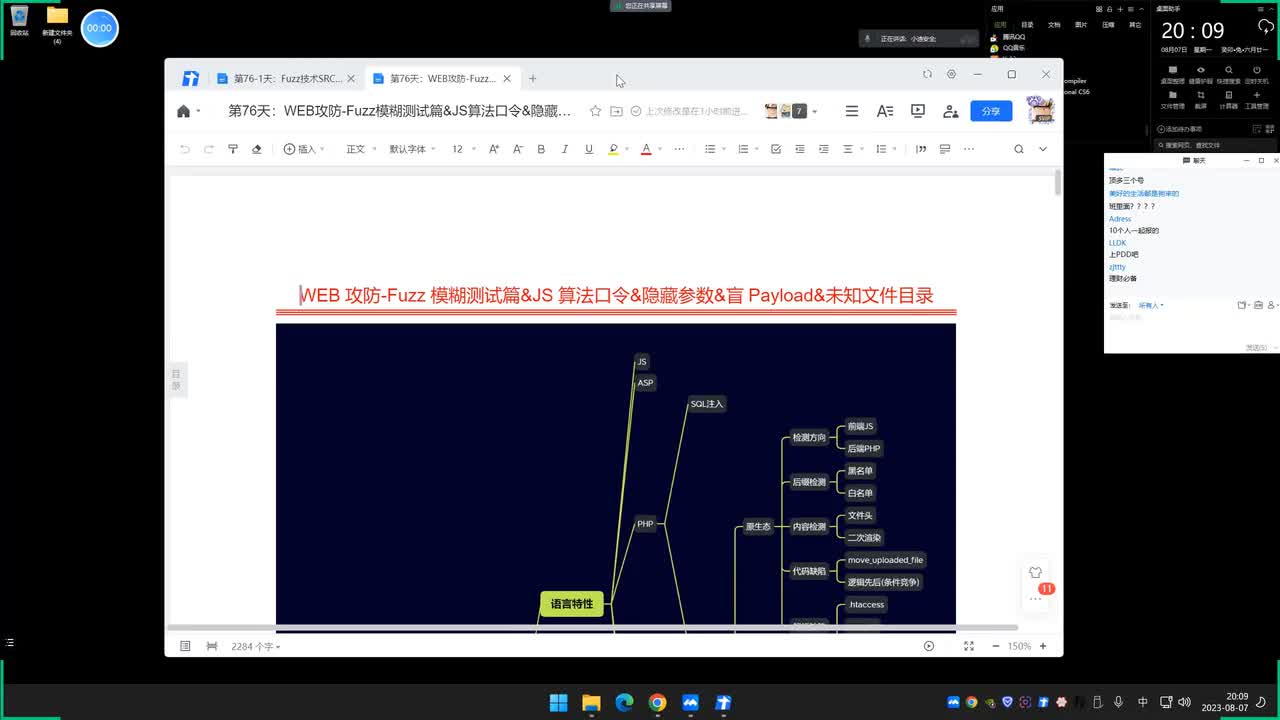Collapse the toolbar with chevron
The height and width of the screenshot is (720, 1280).
[1043, 149]
